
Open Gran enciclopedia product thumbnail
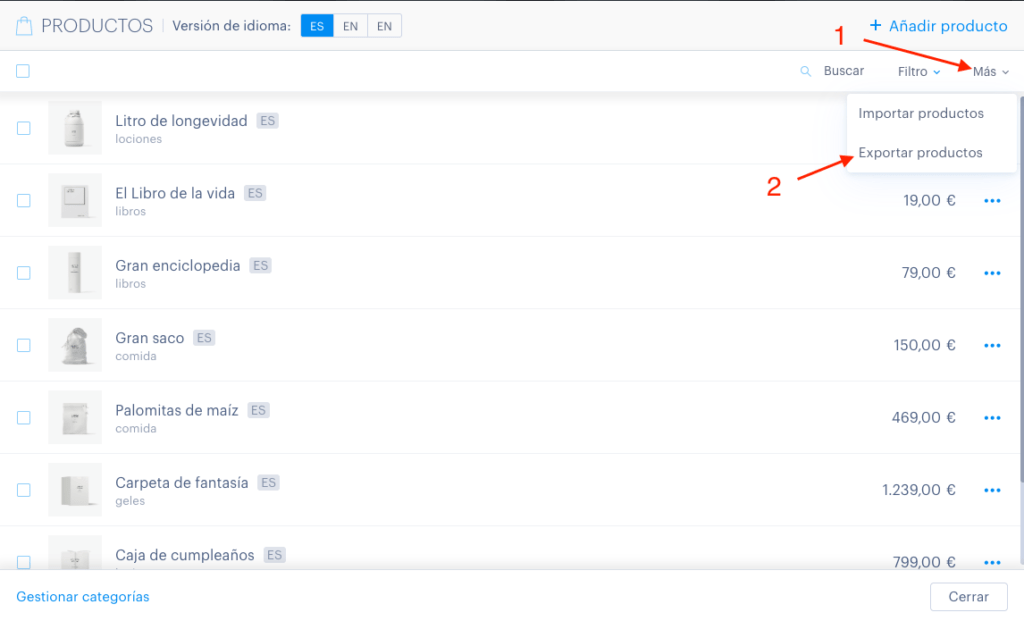tap(75, 273)
